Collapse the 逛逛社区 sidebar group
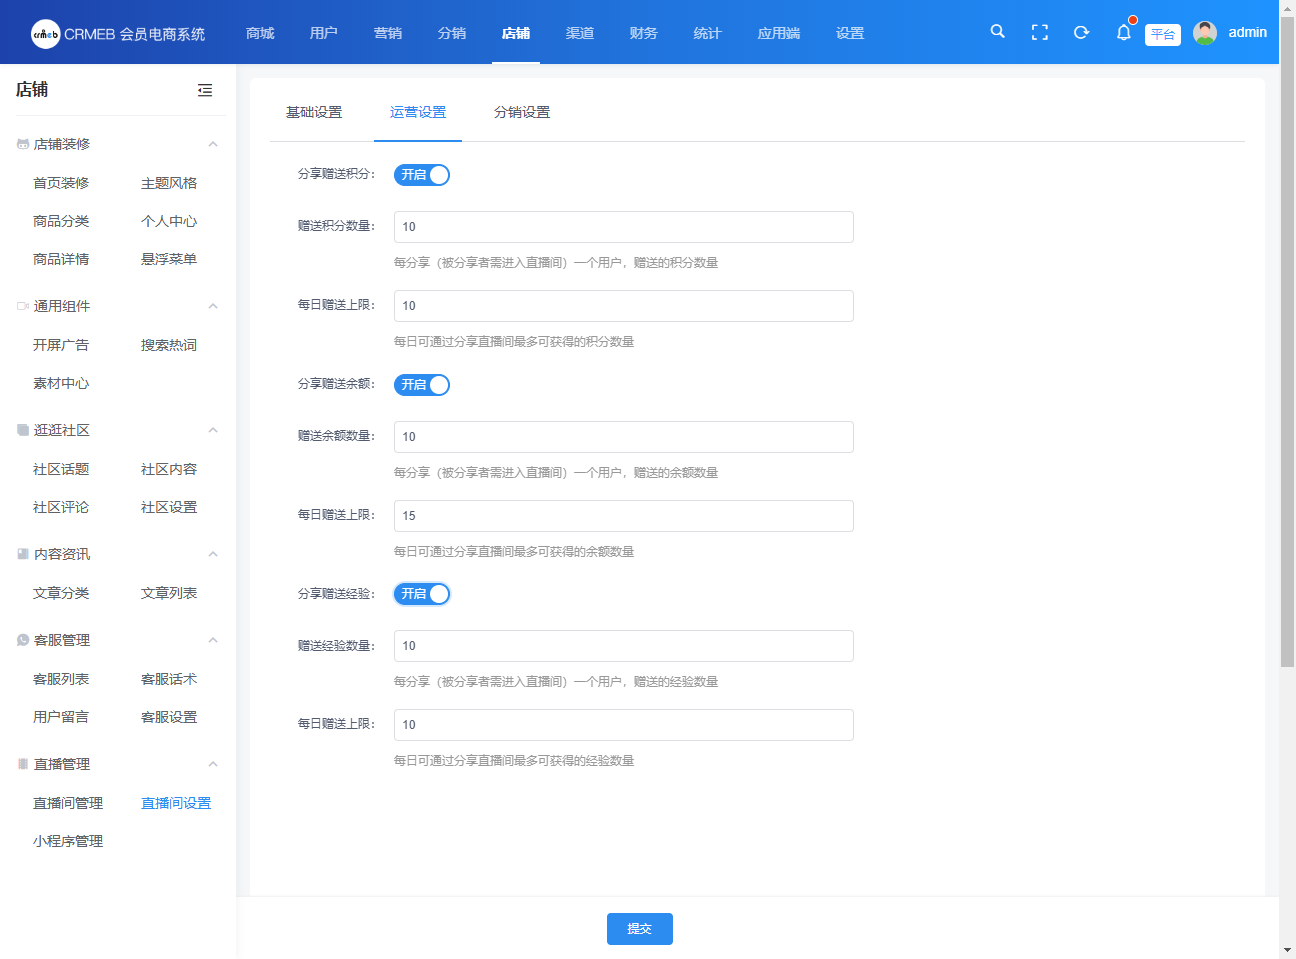 [x=213, y=430]
